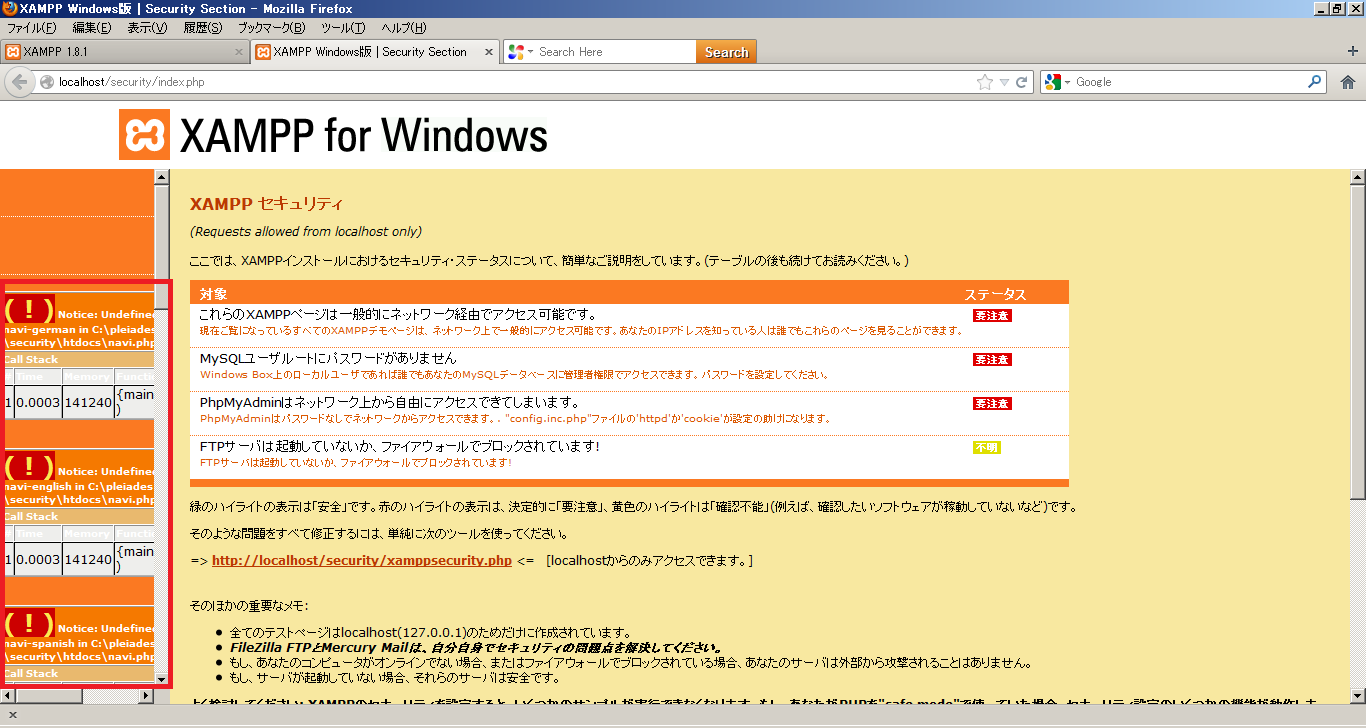Click the '(Requests allowed from localhost only)' text

(x=306, y=231)
